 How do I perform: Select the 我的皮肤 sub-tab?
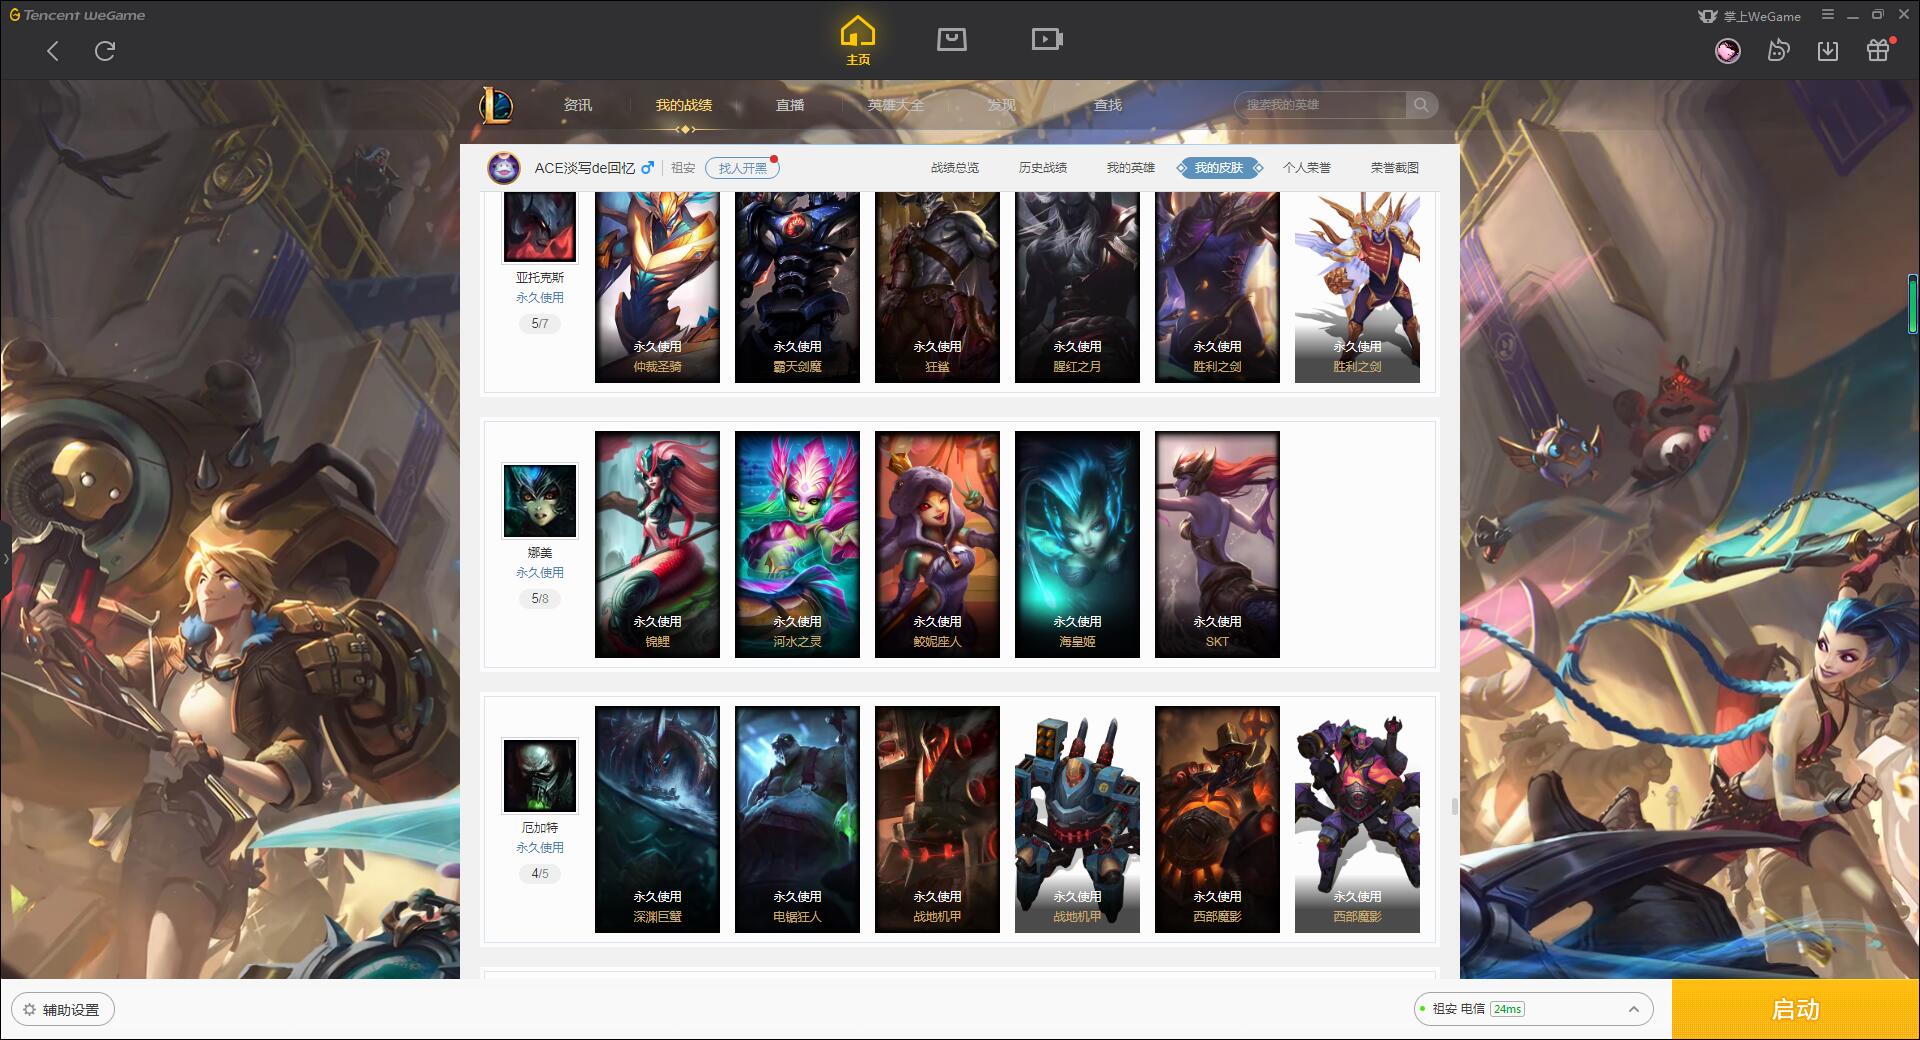[1219, 168]
